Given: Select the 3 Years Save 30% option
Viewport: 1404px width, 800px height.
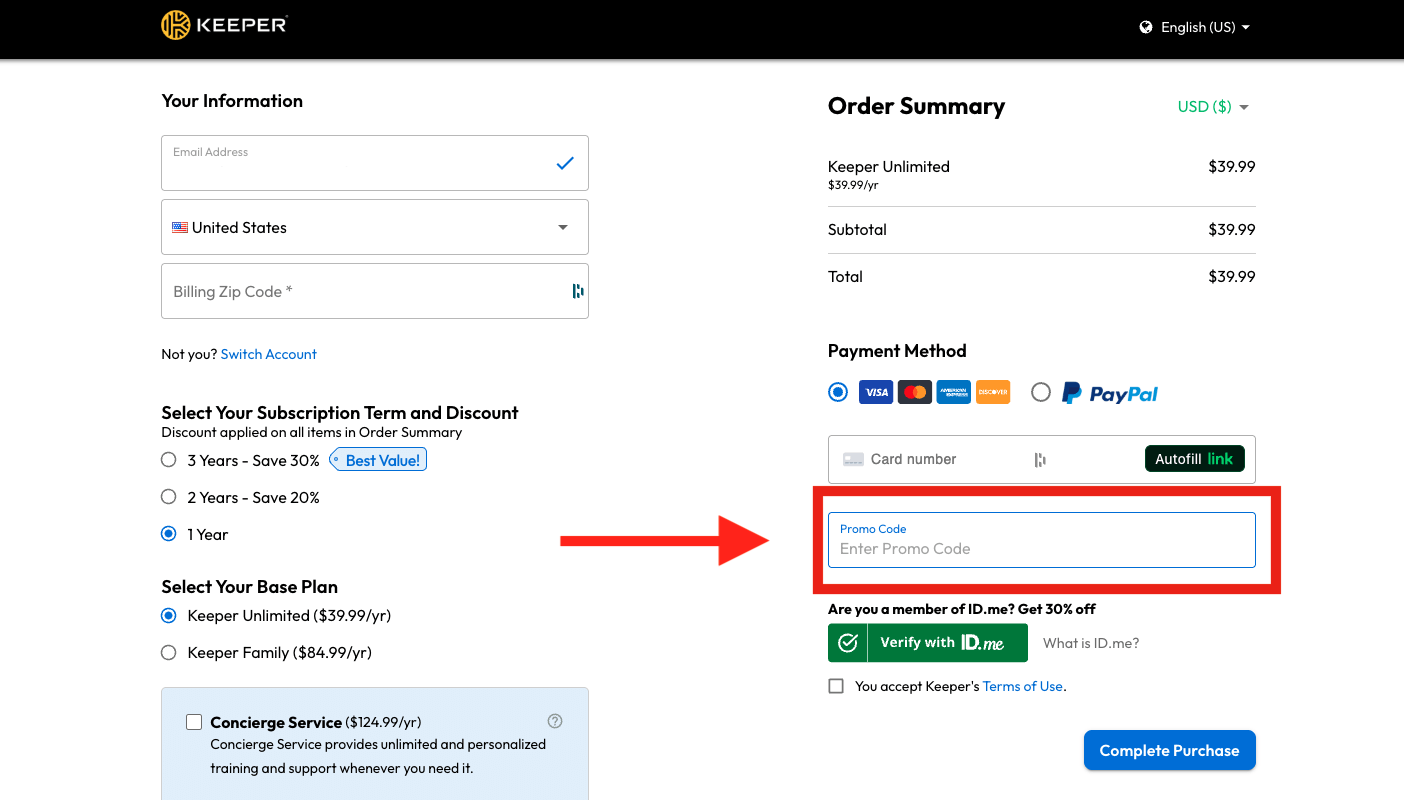Looking at the screenshot, I should click(x=168, y=459).
